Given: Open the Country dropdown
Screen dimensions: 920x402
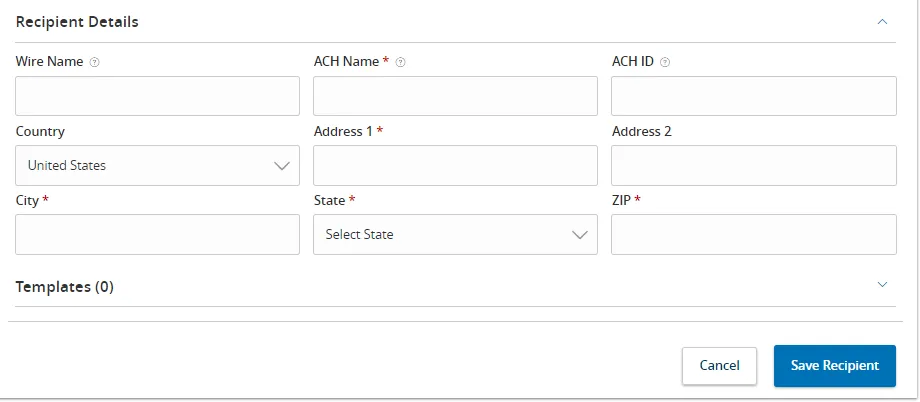Looking at the screenshot, I should coord(157,166).
